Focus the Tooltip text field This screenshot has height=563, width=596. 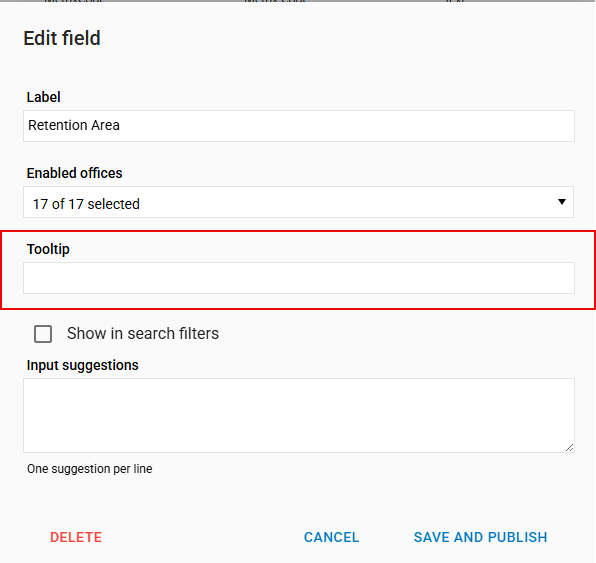click(x=299, y=278)
